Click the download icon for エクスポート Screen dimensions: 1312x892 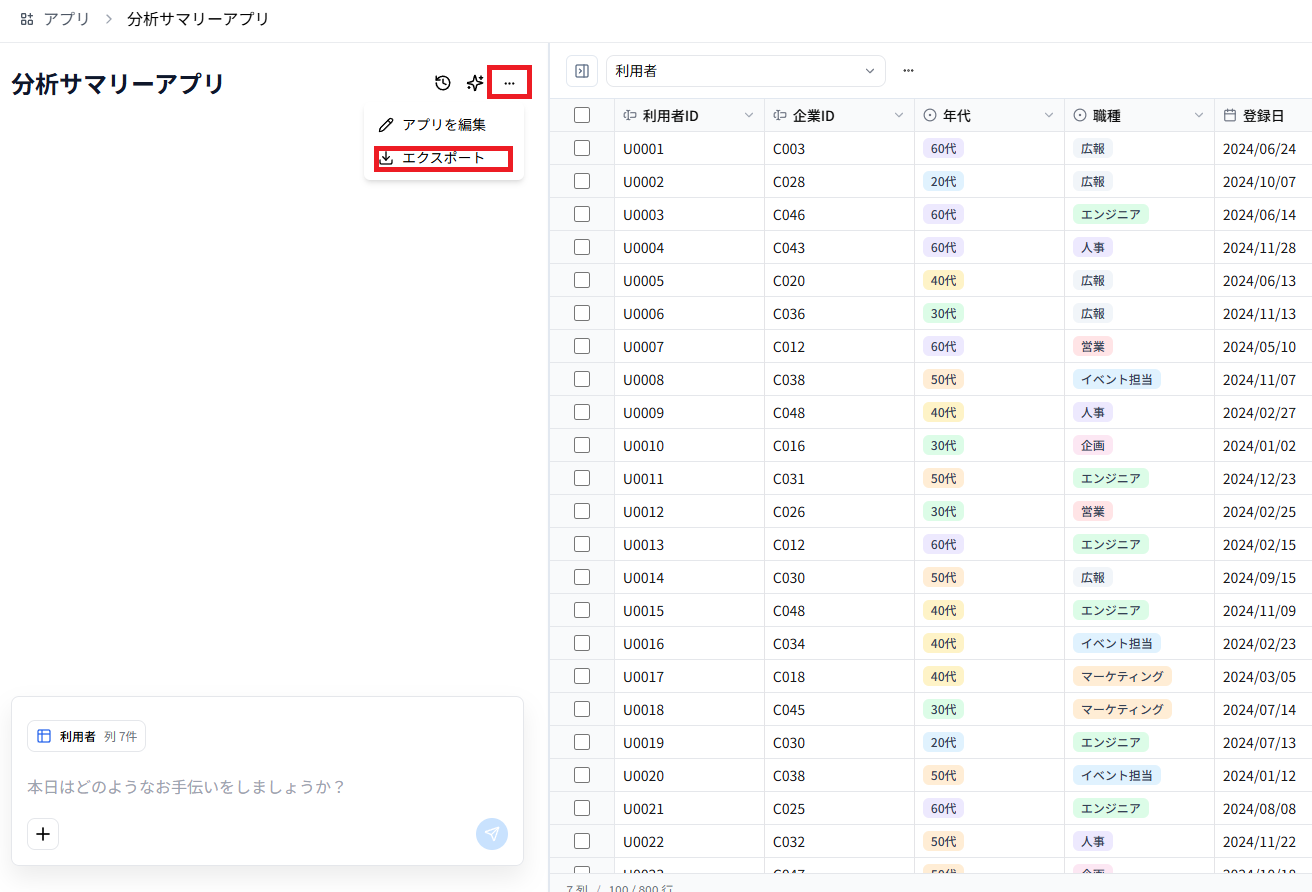click(386, 158)
